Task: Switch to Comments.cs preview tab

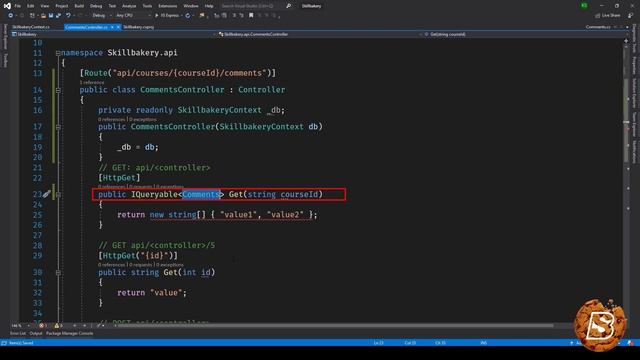Action: click(598, 27)
